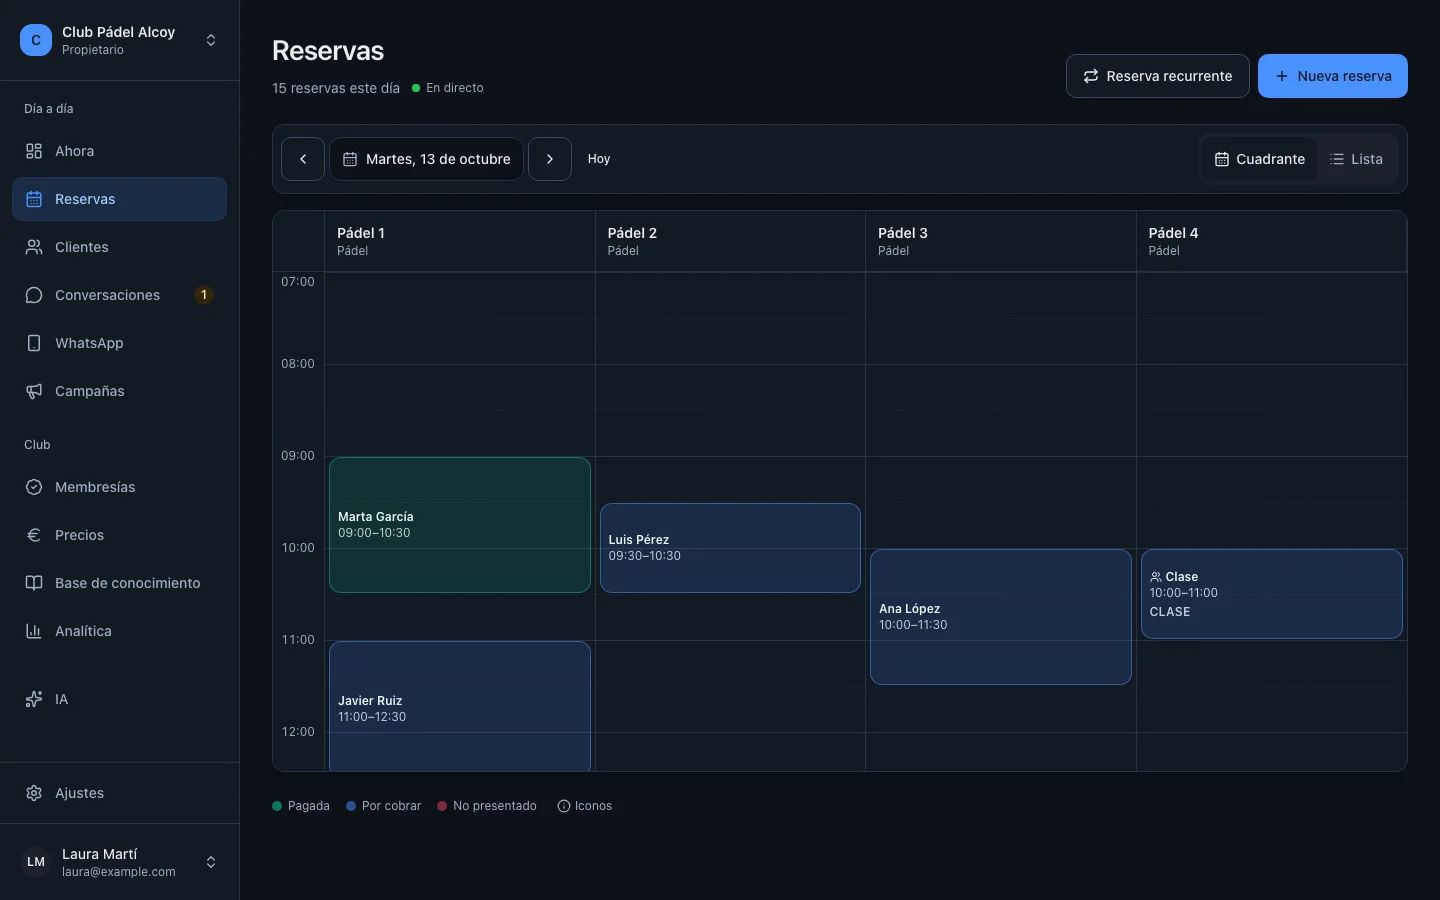1440x900 pixels.
Task: Go to previous day arrow
Action: pyautogui.click(x=303, y=159)
